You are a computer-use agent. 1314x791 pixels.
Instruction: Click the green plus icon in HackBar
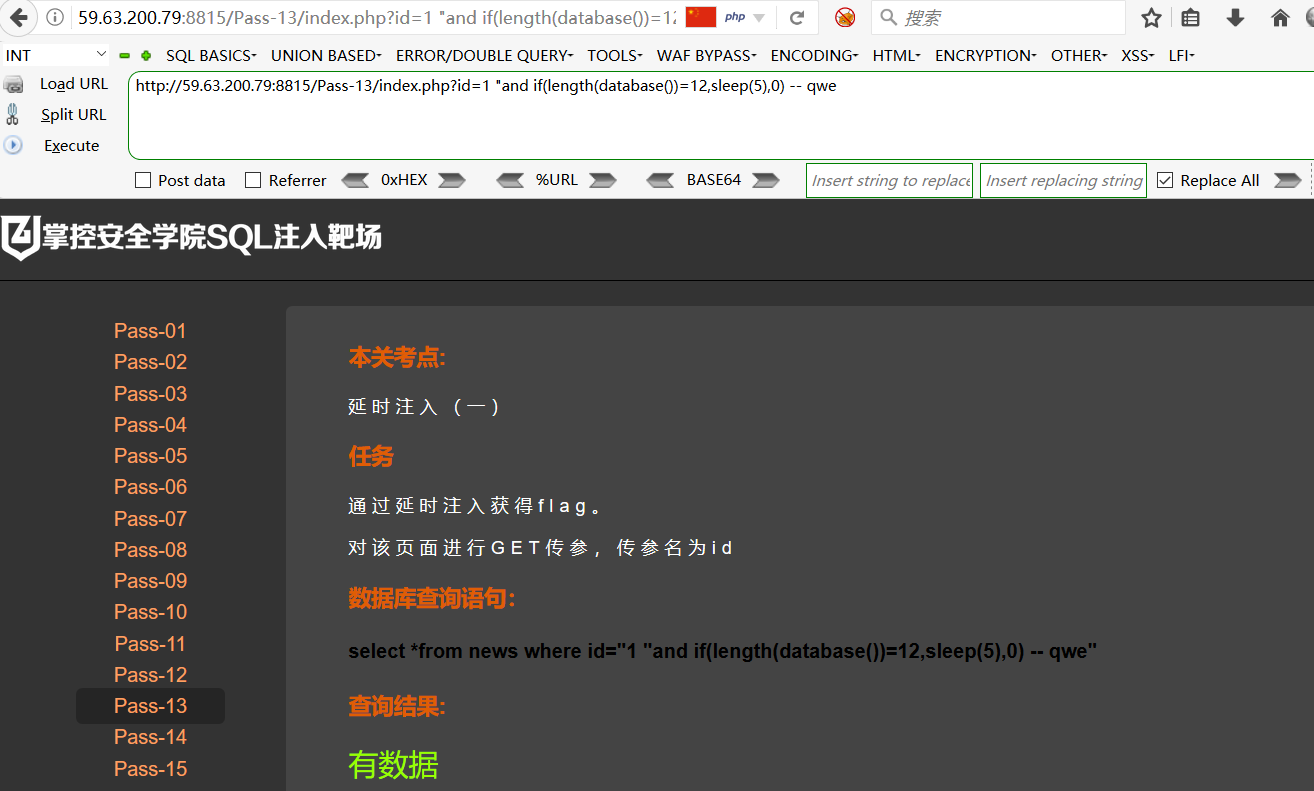(146, 56)
